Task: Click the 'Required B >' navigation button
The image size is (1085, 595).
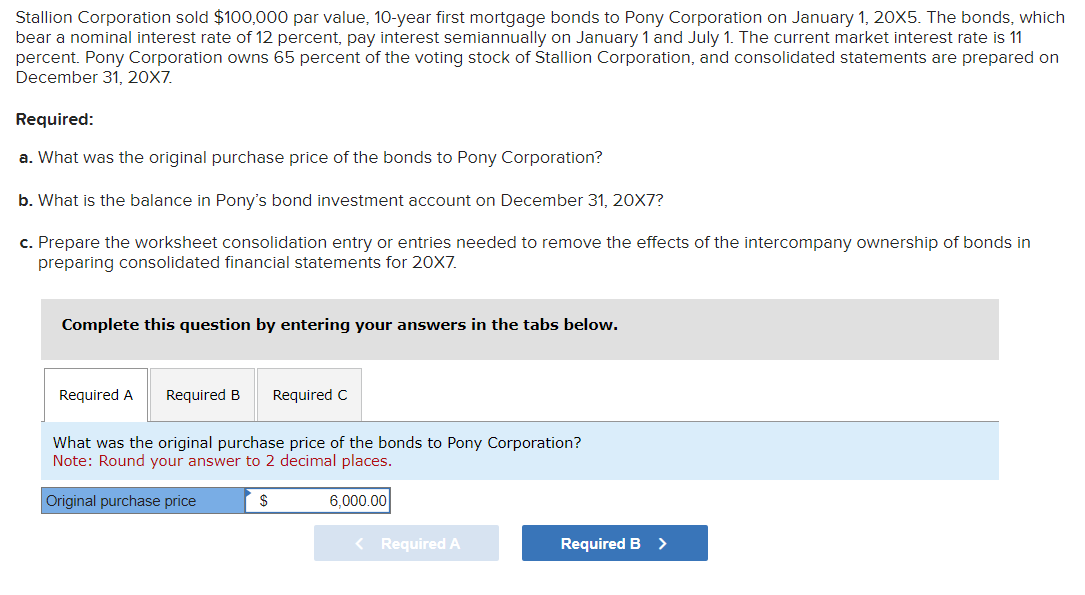Action: (614, 542)
